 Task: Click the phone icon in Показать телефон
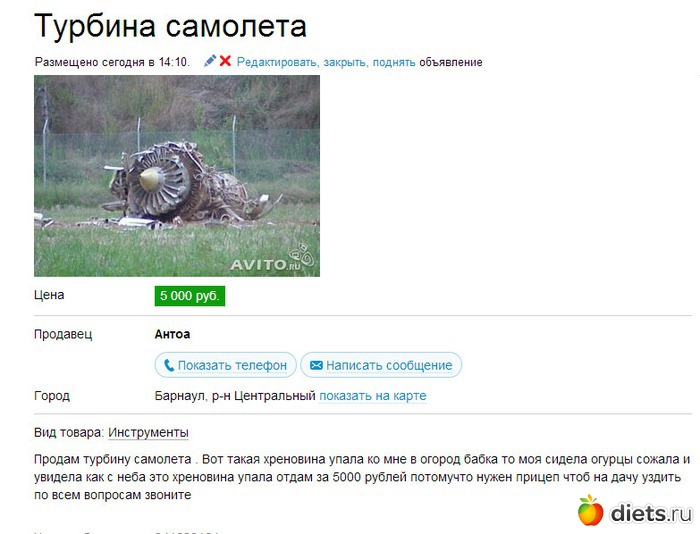169,365
